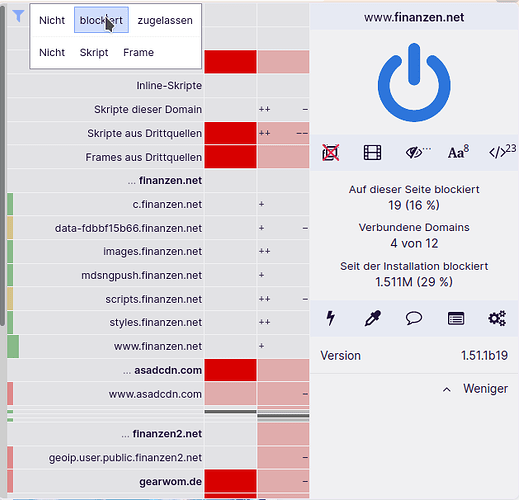Set local rule cell for Frames aus Drittquellen

pos(283,157)
